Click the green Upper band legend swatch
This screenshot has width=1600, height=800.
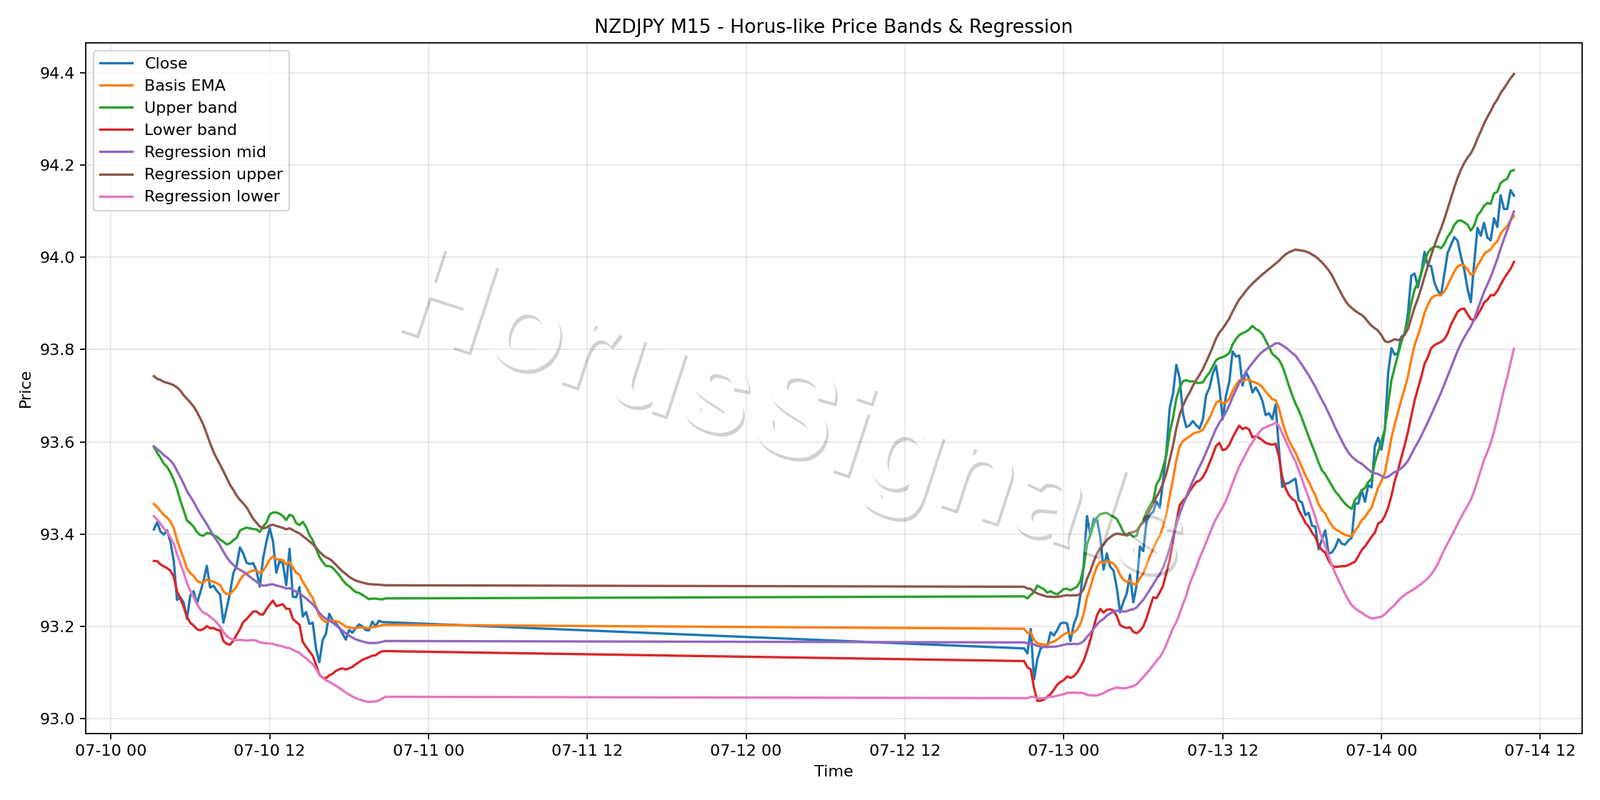pyautogui.click(x=116, y=108)
